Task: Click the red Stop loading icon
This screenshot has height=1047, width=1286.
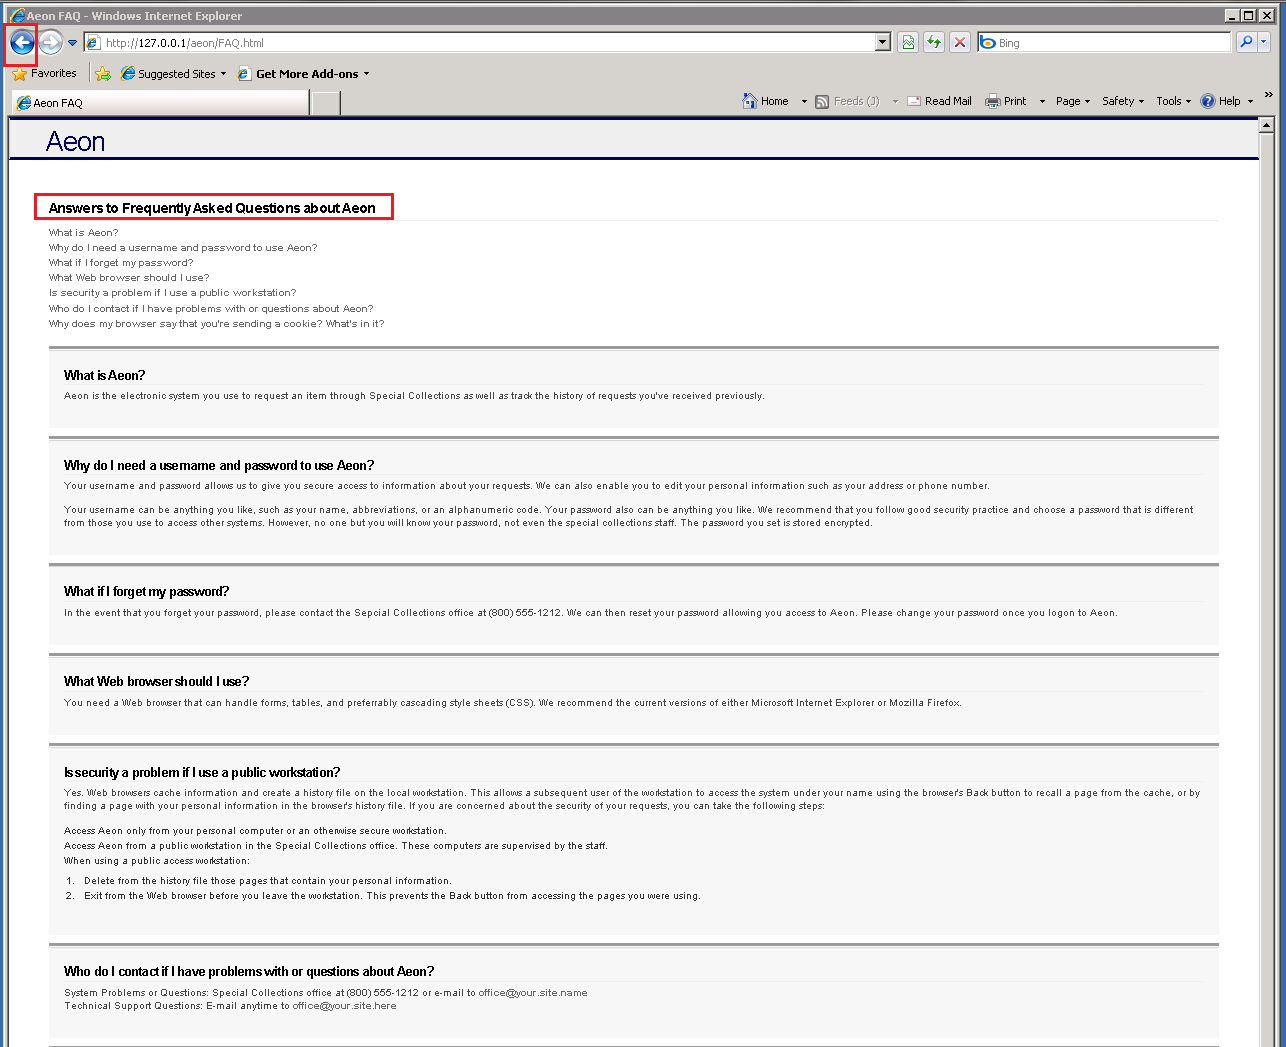Action: pos(959,42)
